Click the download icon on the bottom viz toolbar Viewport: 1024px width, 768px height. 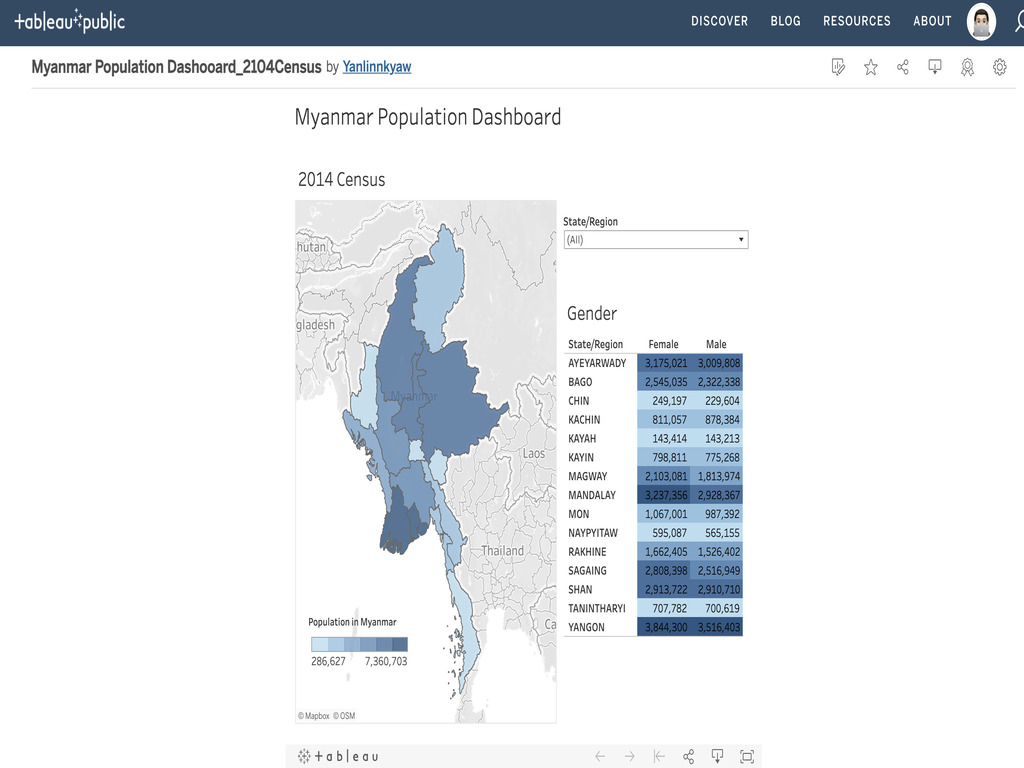click(716, 756)
